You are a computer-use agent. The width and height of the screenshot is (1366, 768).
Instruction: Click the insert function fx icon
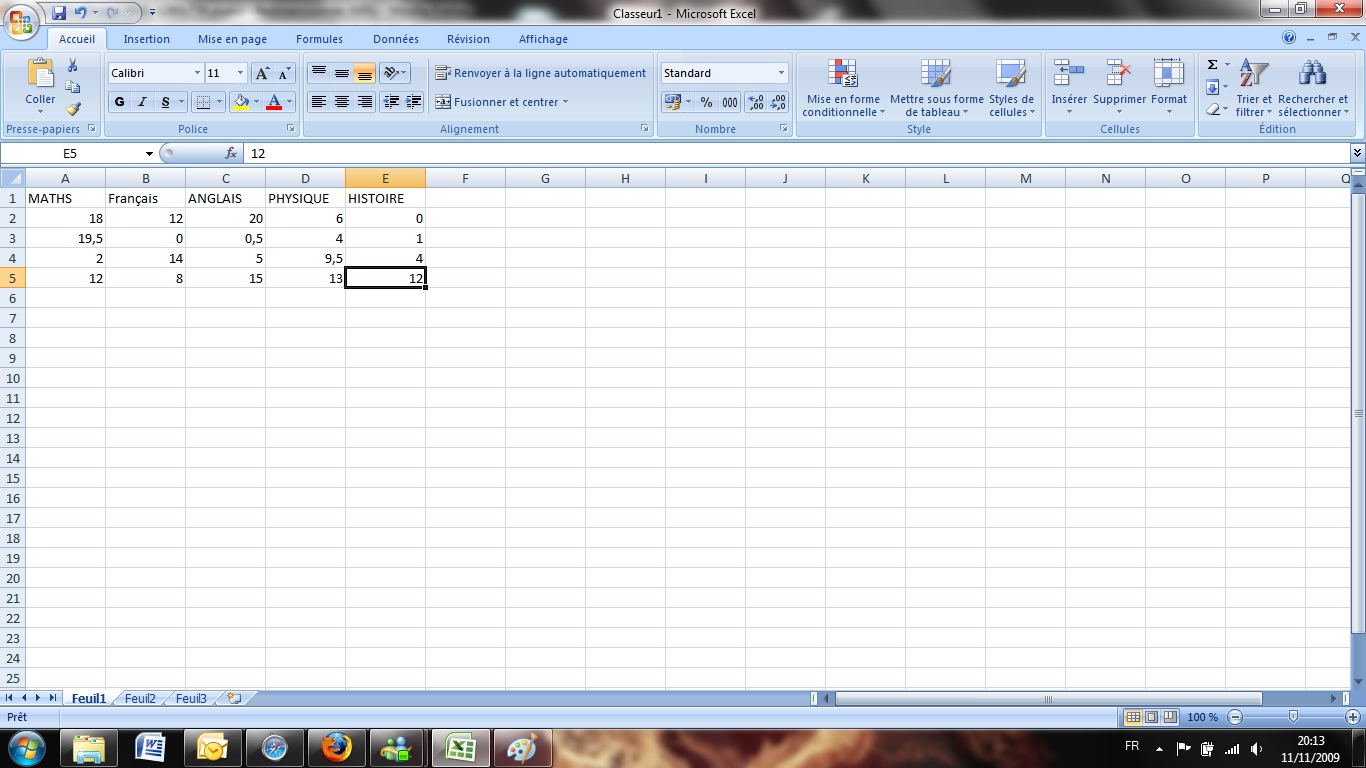click(231, 153)
